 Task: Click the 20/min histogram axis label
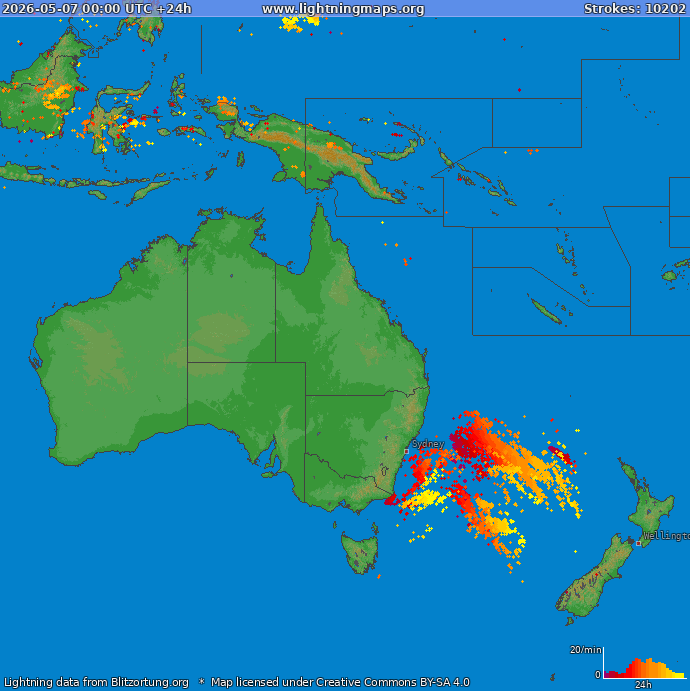[x=586, y=650]
